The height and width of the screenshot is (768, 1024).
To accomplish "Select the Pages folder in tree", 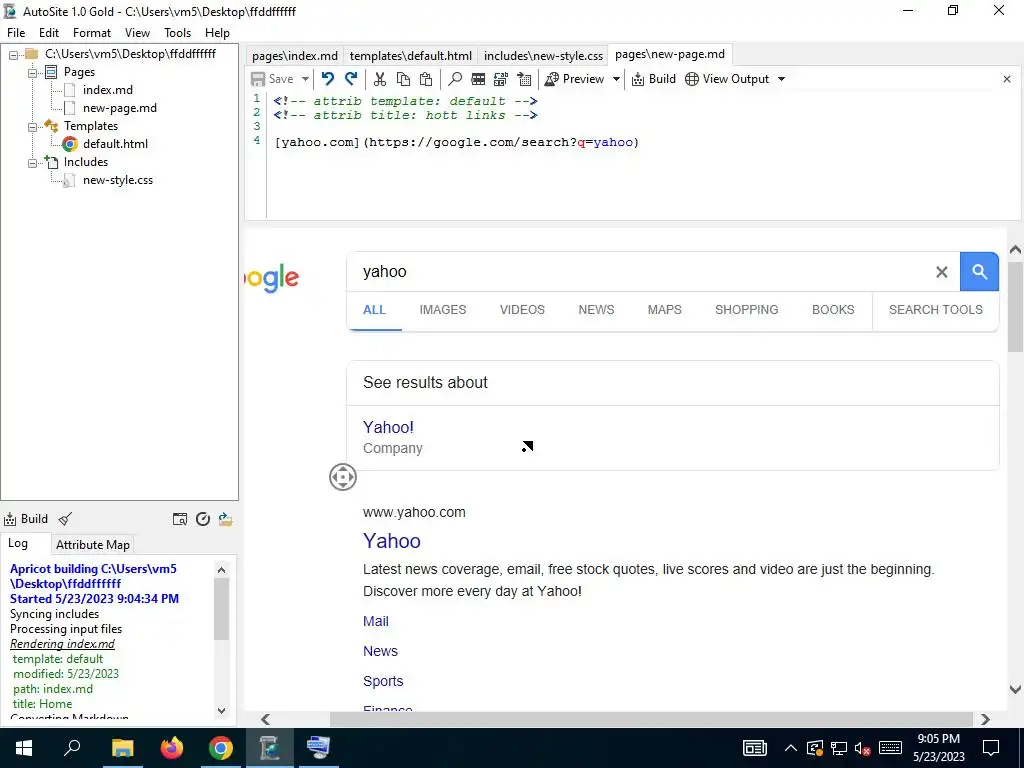I will pyautogui.click(x=79, y=72).
